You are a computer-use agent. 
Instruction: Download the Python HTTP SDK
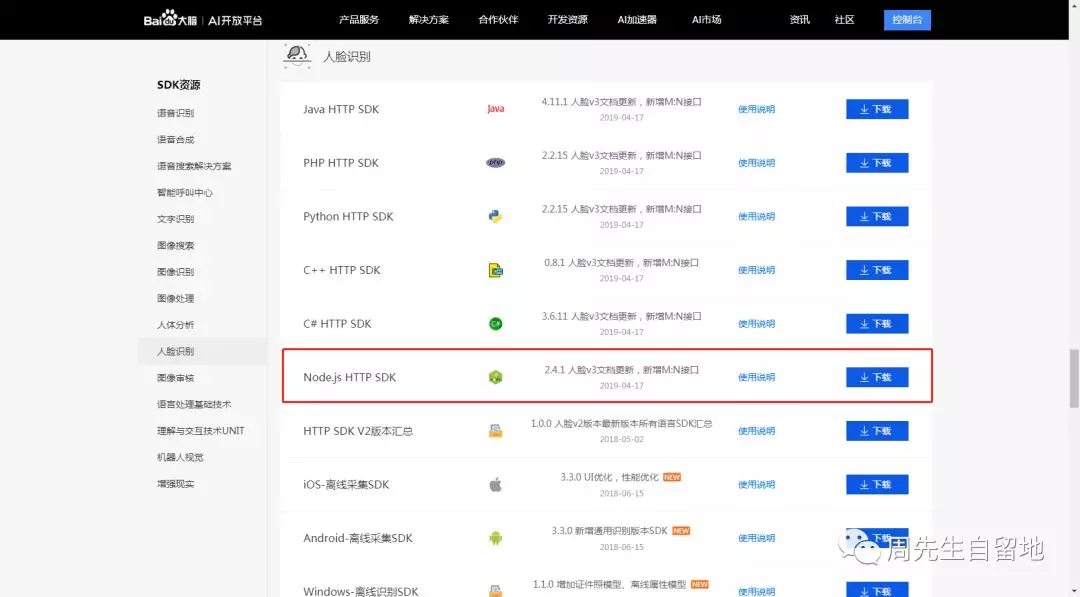coord(877,216)
